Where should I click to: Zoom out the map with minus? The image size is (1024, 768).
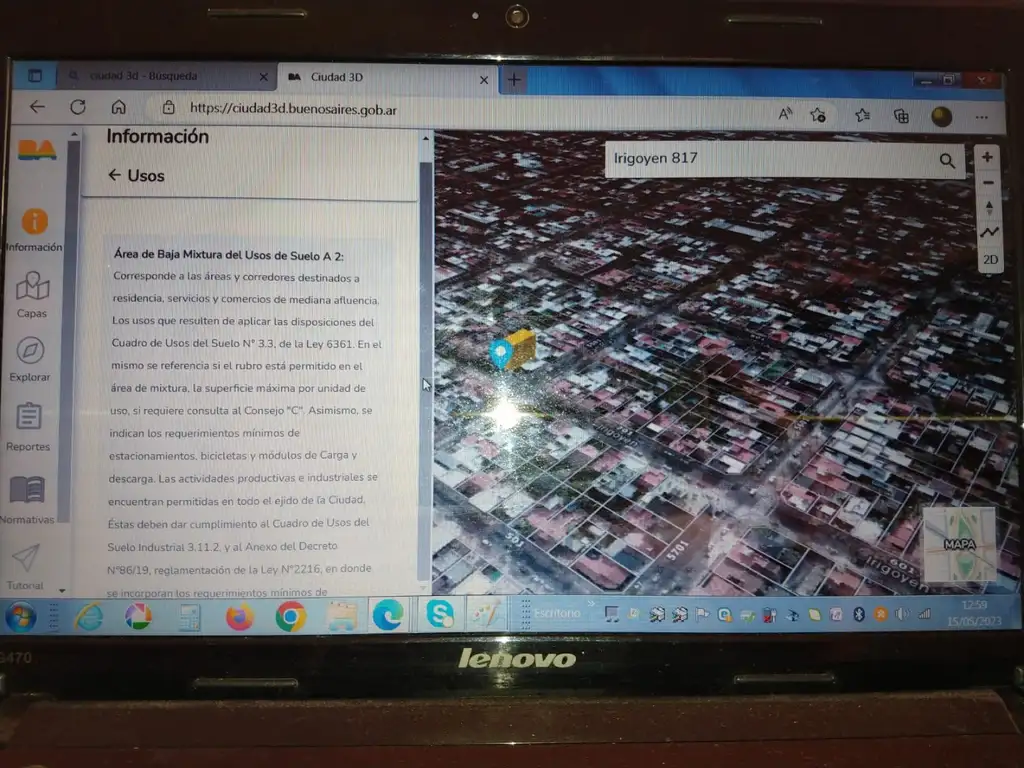988,183
